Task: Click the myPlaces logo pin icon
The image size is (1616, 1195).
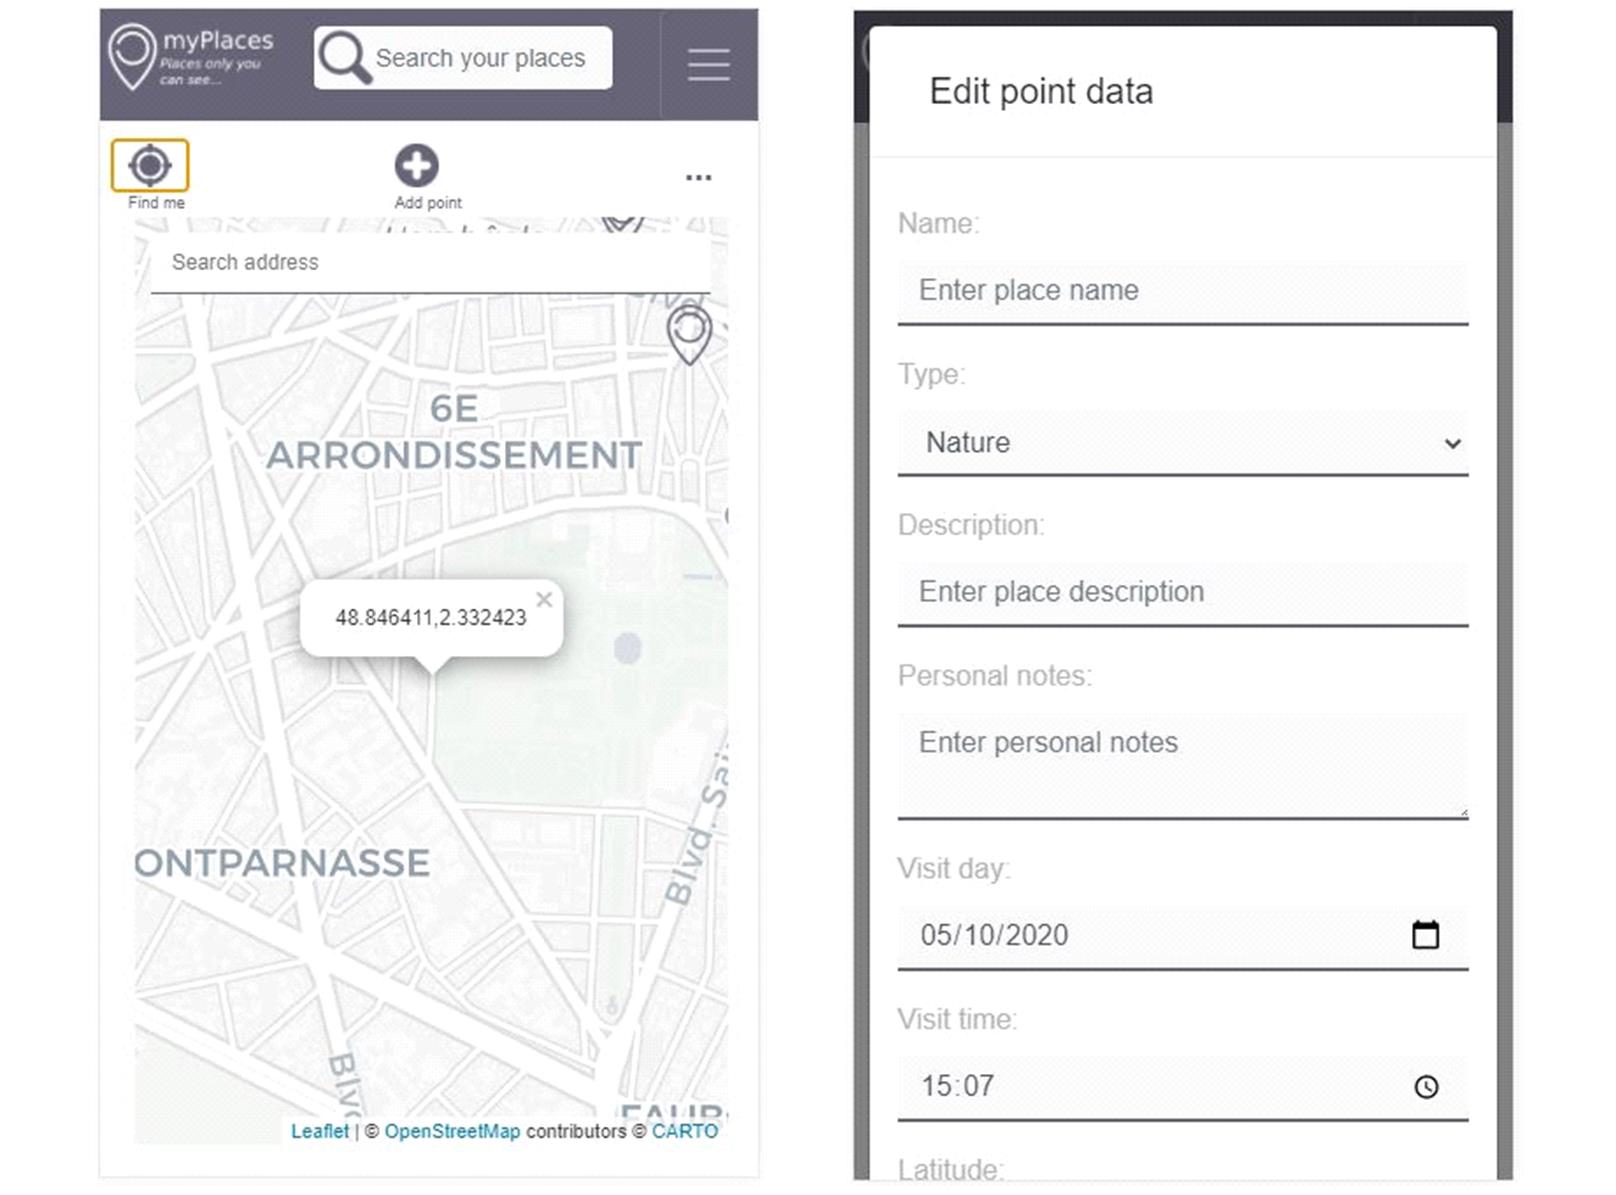Action: (x=132, y=57)
